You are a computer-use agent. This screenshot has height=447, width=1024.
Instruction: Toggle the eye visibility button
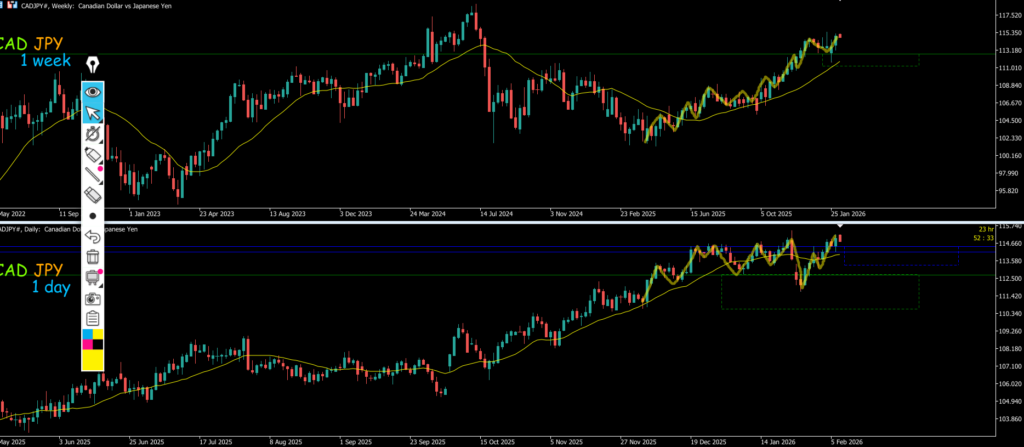(x=93, y=91)
